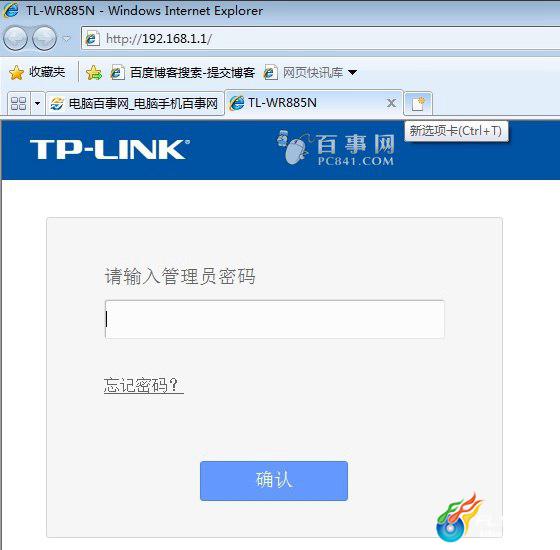
Task: Open the 百度博客搜索-提交博客 bookmark
Action: (183, 72)
